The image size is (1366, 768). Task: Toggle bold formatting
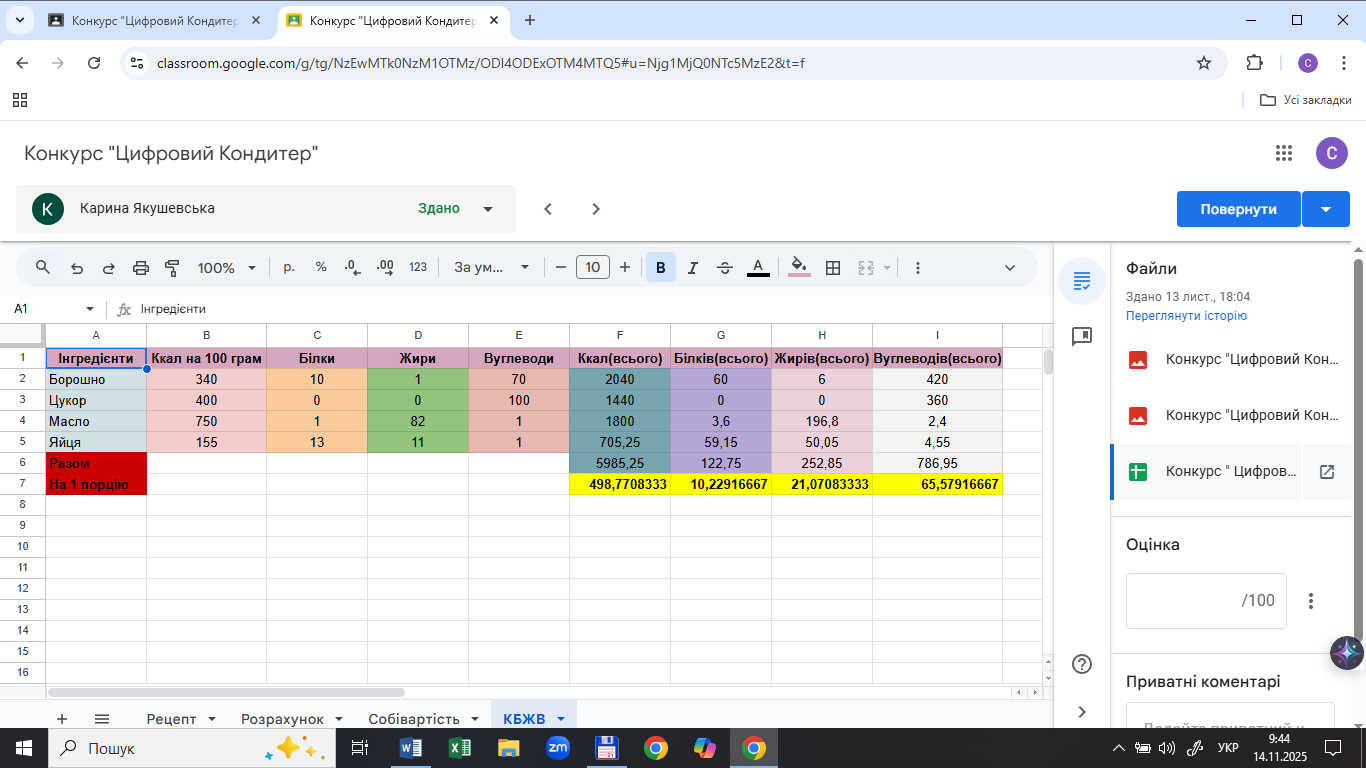[660, 268]
